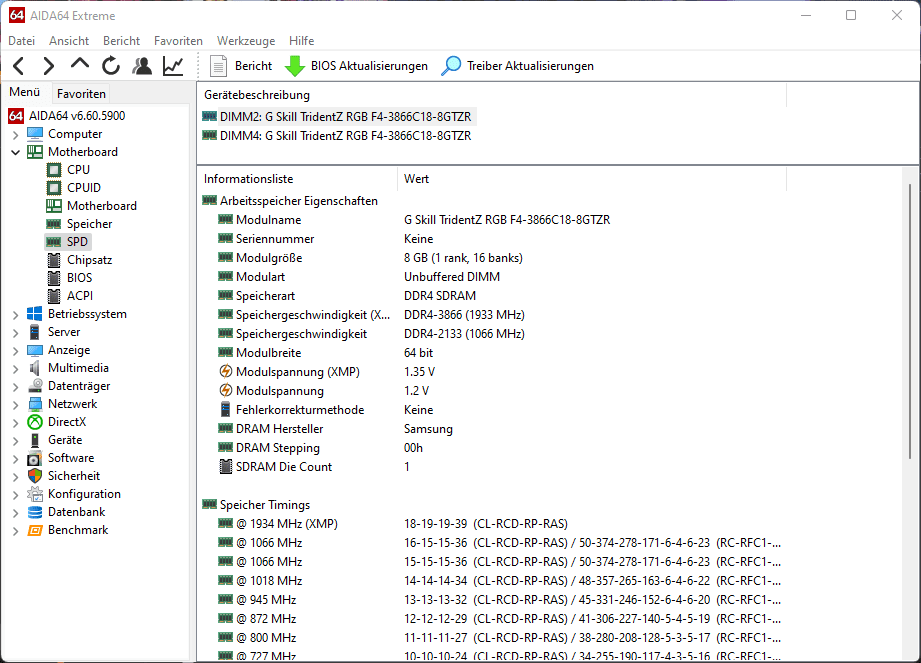Click the Konfiguration gear icon
921x663 pixels.
pyautogui.click(x=35, y=494)
